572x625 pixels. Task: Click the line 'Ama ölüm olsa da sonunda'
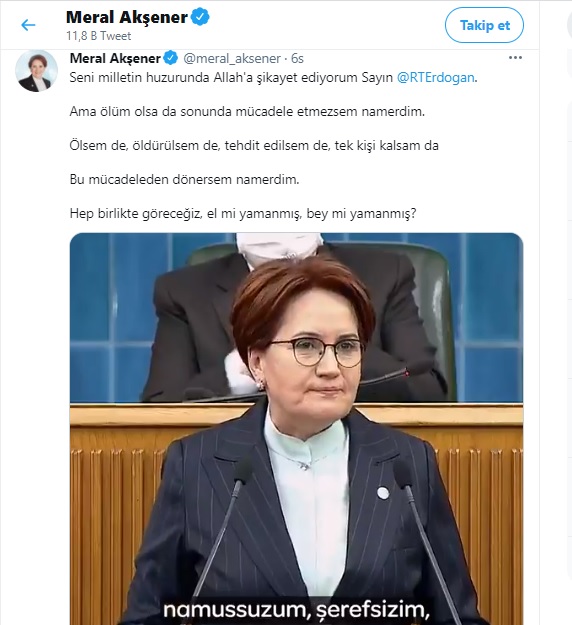pyautogui.click(x=247, y=111)
